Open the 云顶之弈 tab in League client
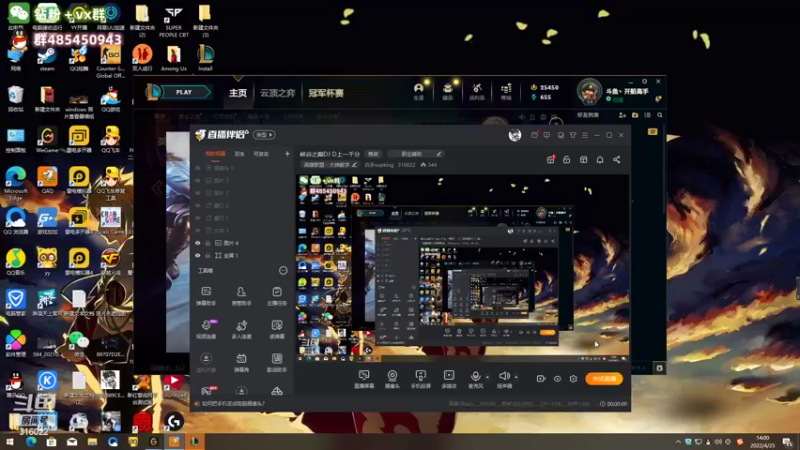This screenshot has height=450, width=800. click(x=278, y=93)
